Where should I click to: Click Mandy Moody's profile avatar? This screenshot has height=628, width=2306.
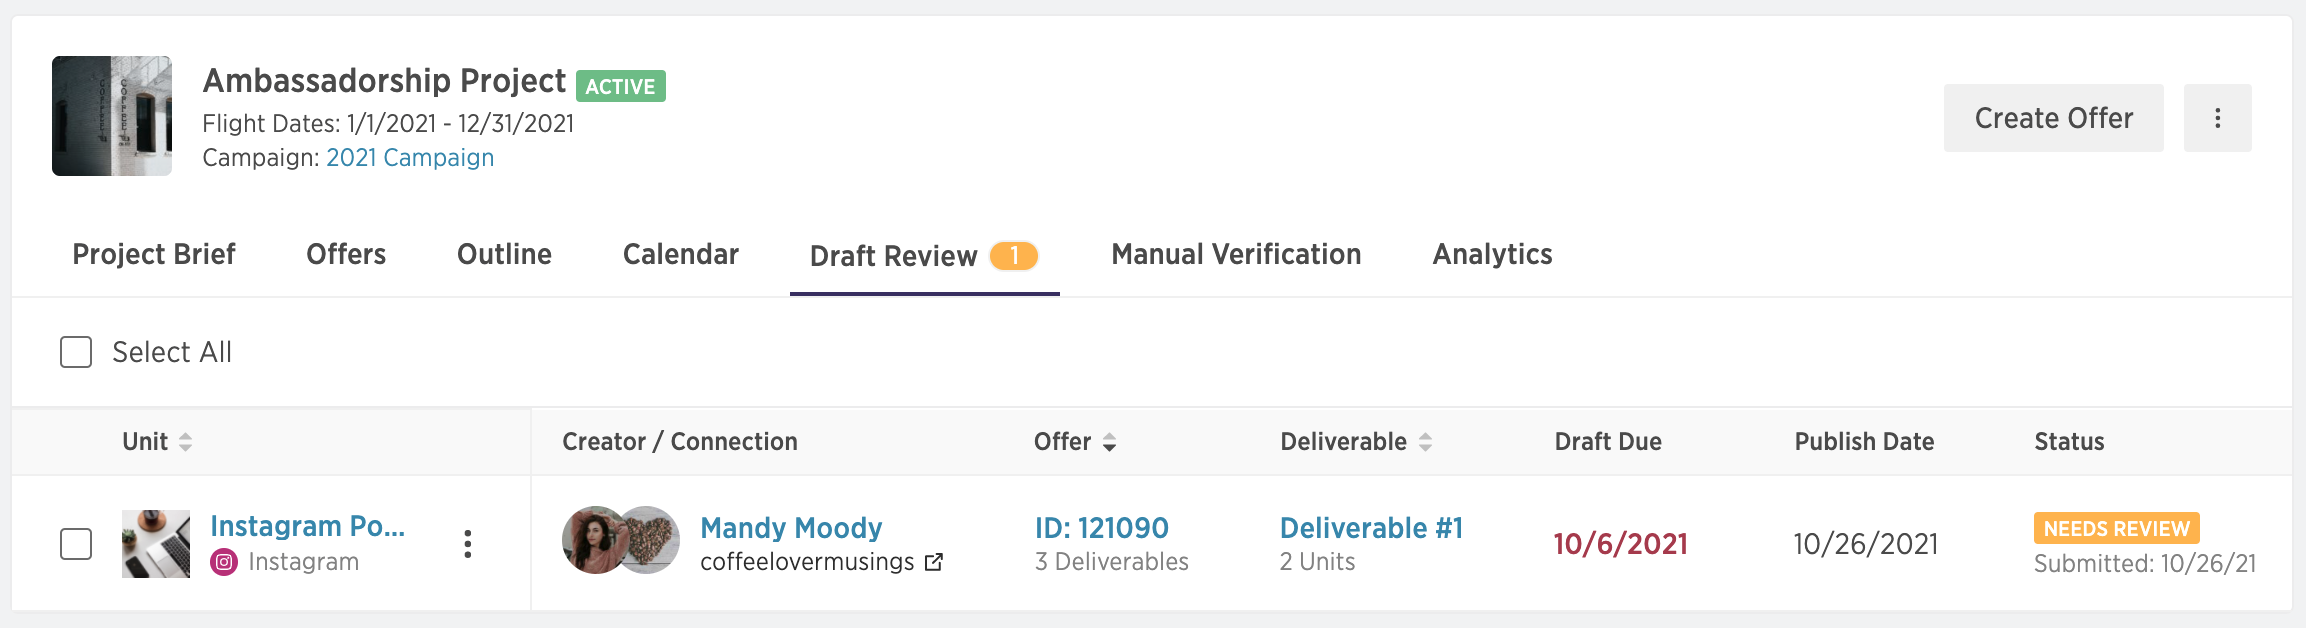(x=595, y=540)
